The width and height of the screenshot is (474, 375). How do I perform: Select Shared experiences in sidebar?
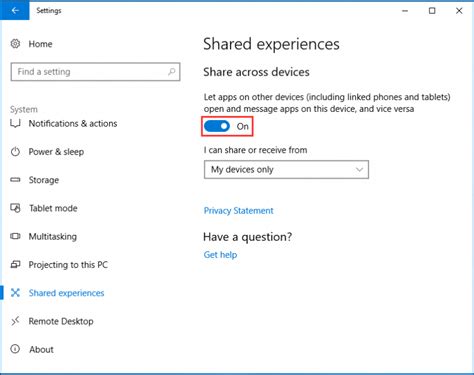66,293
